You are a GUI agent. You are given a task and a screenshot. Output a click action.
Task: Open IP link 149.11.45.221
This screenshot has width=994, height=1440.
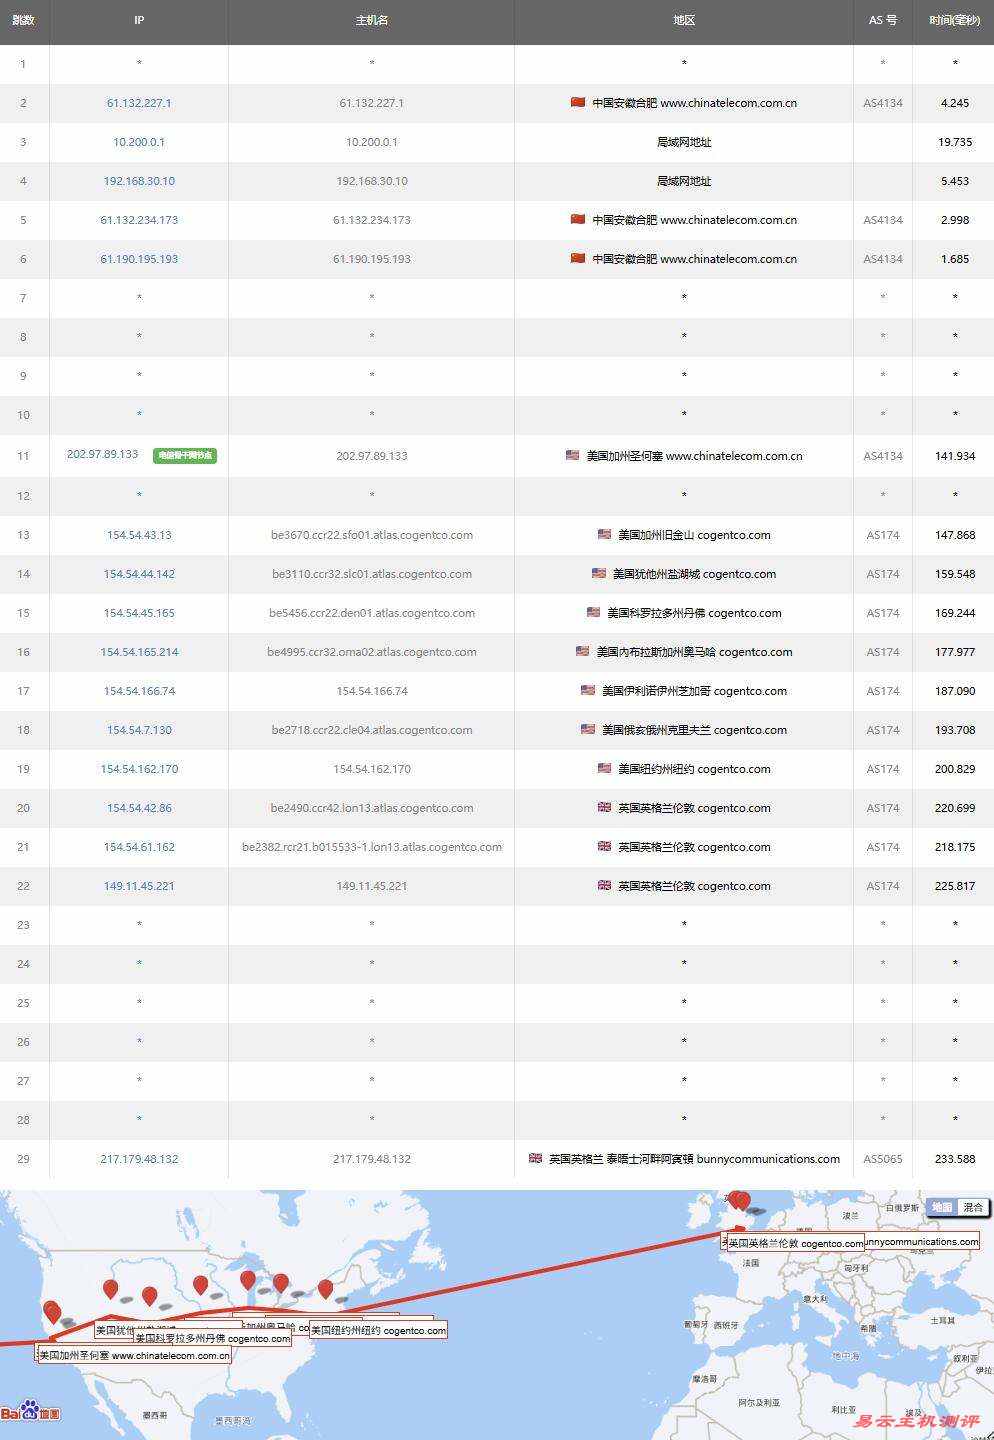(x=139, y=886)
